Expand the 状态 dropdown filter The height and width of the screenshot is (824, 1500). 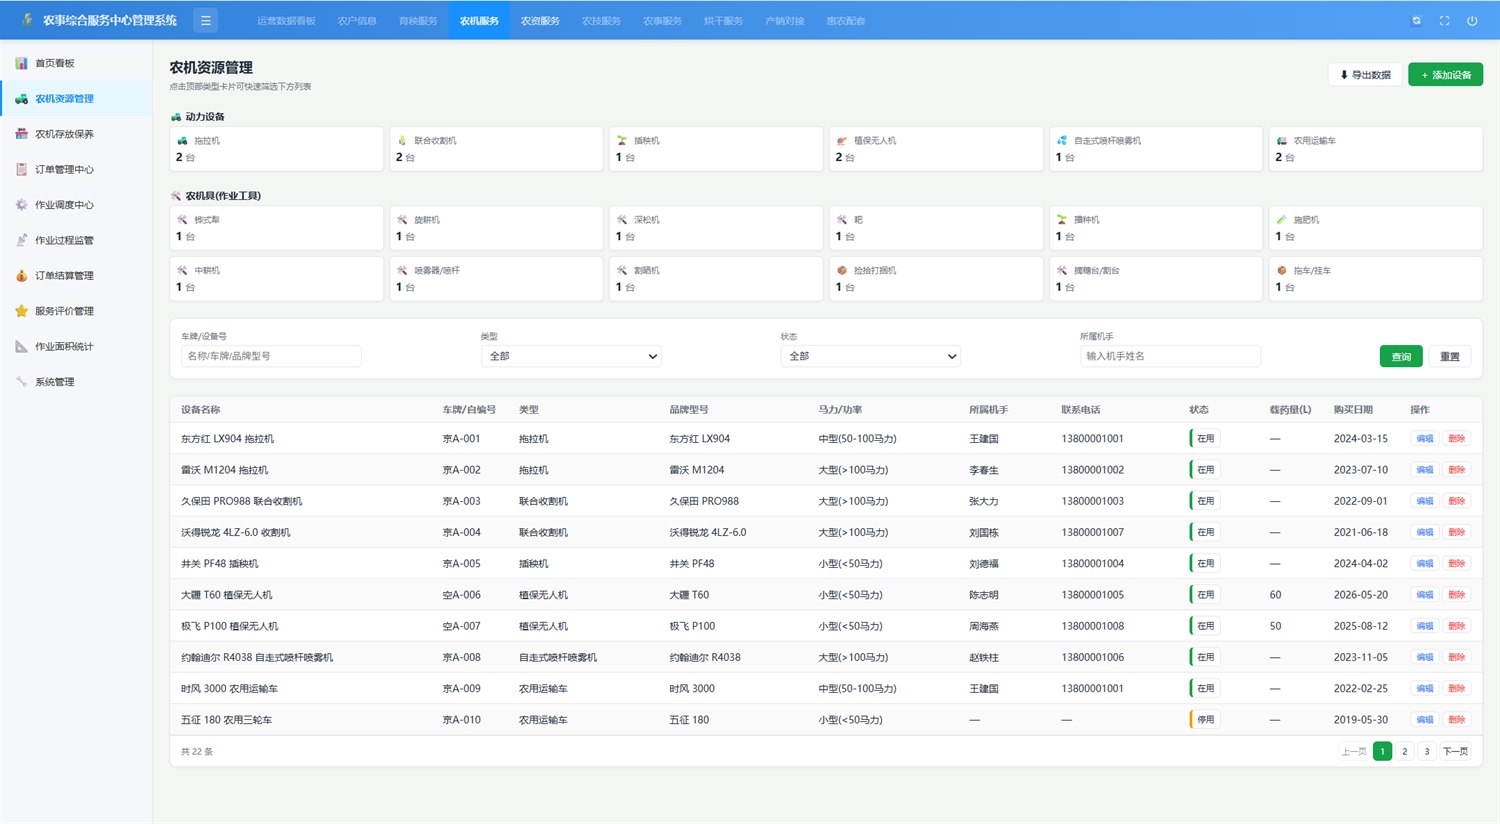pyautogui.click(x=871, y=356)
